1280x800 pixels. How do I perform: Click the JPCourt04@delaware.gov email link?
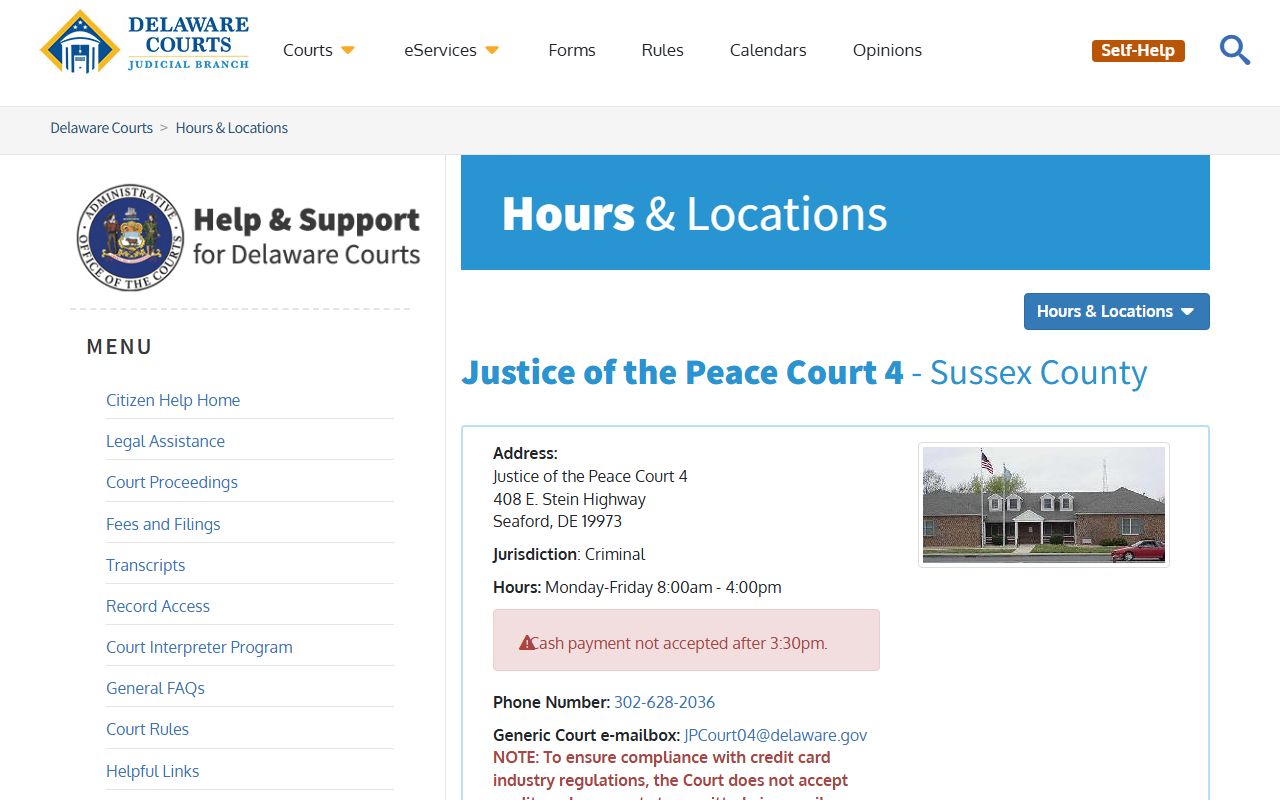(775, 735)
